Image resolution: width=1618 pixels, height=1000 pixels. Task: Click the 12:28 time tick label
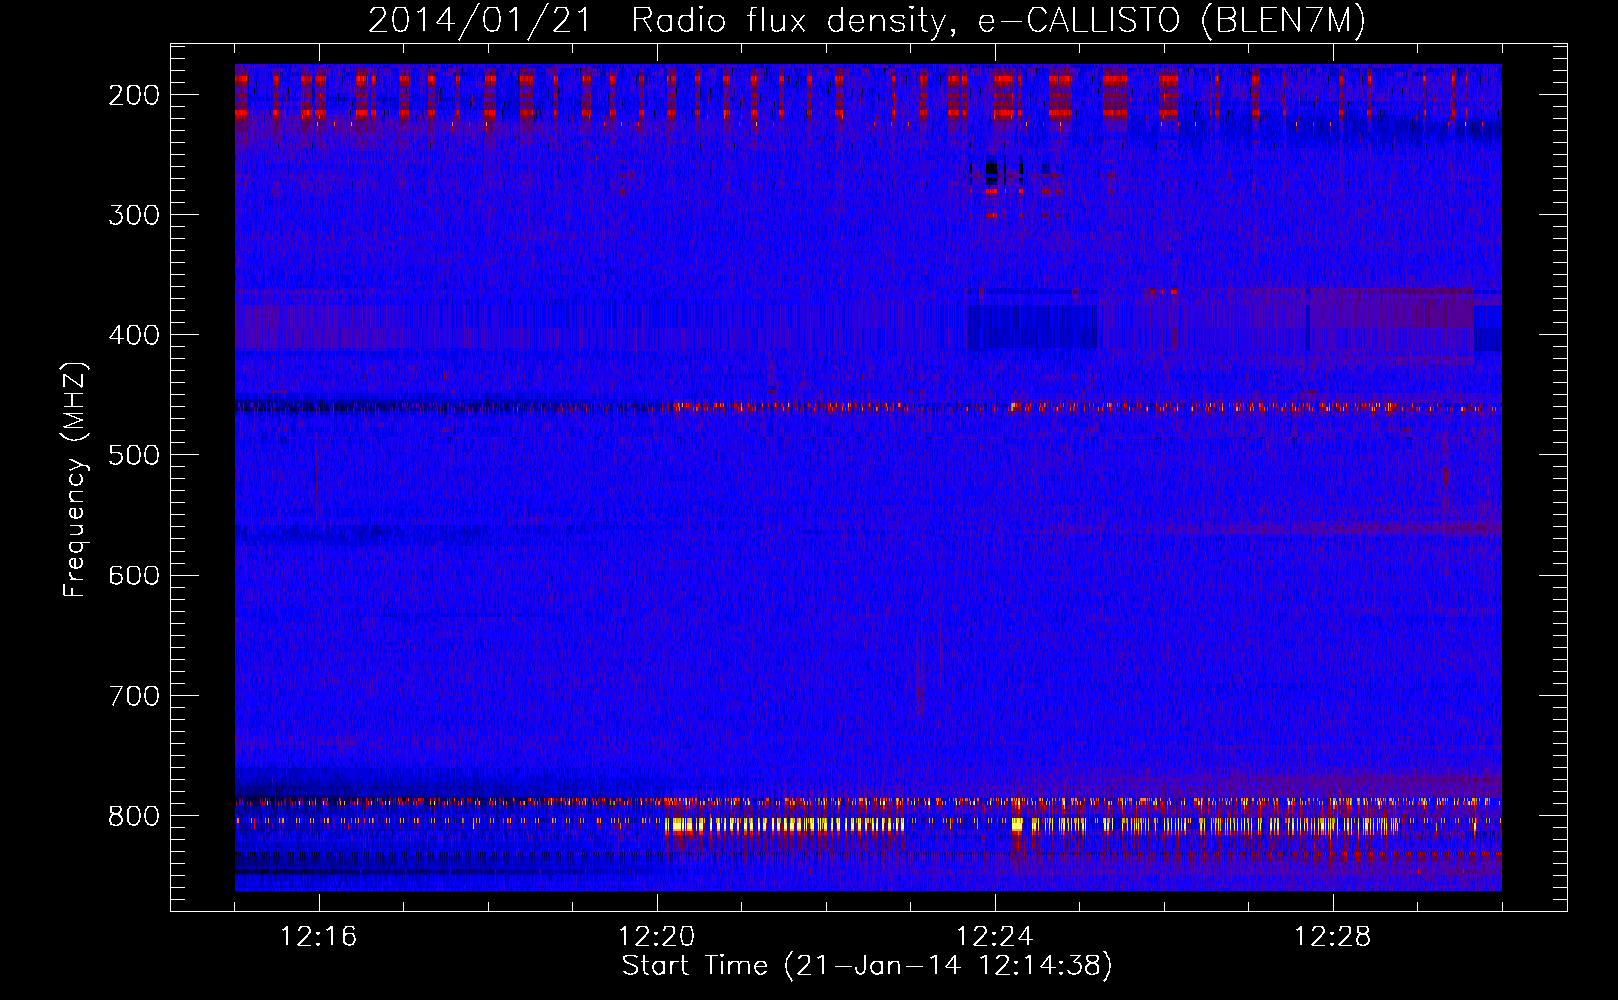point(1333,937)
